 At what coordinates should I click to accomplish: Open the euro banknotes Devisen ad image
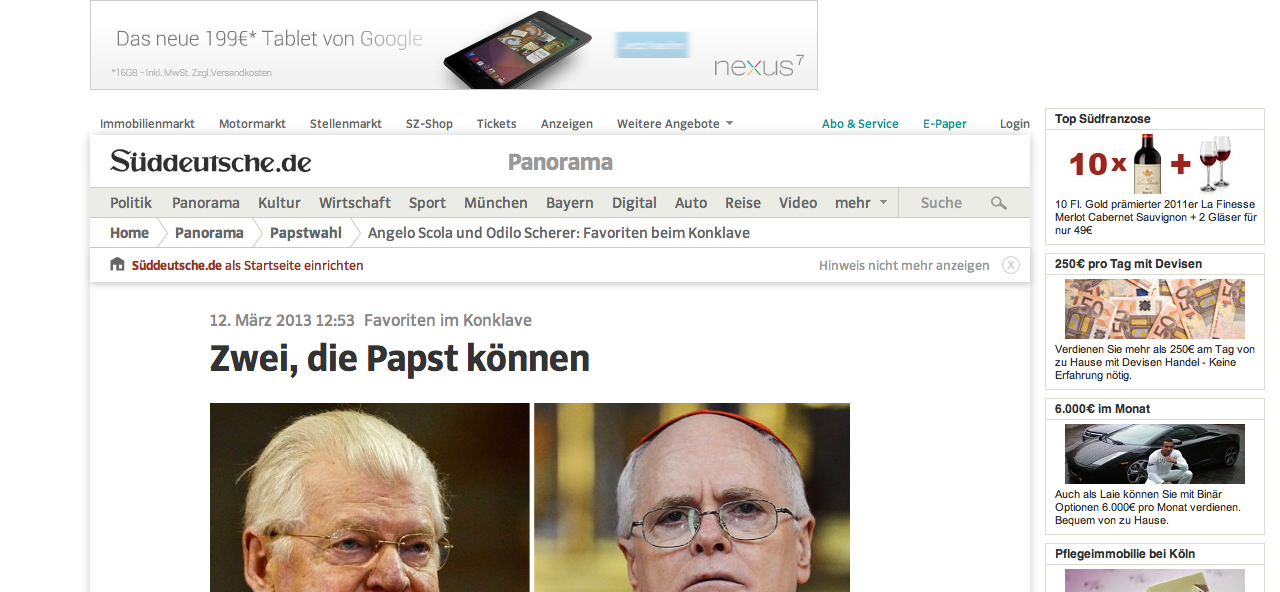[1155, 309]
